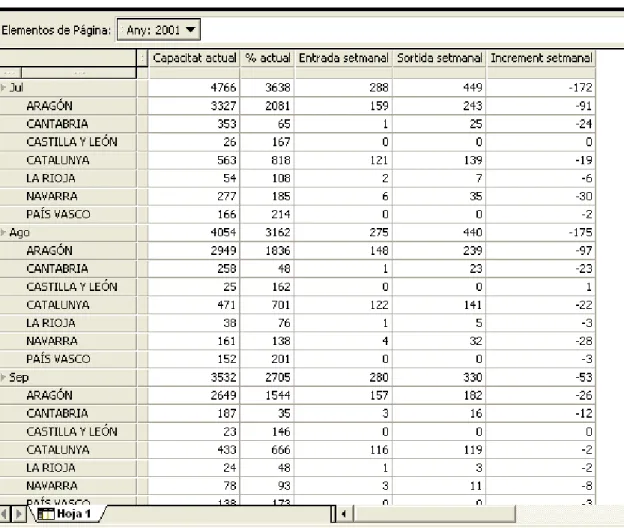Screen dimensions: 624x528
Task: Click Ago CATALUNYA % actual cell 701
Action: coord(267,305)
